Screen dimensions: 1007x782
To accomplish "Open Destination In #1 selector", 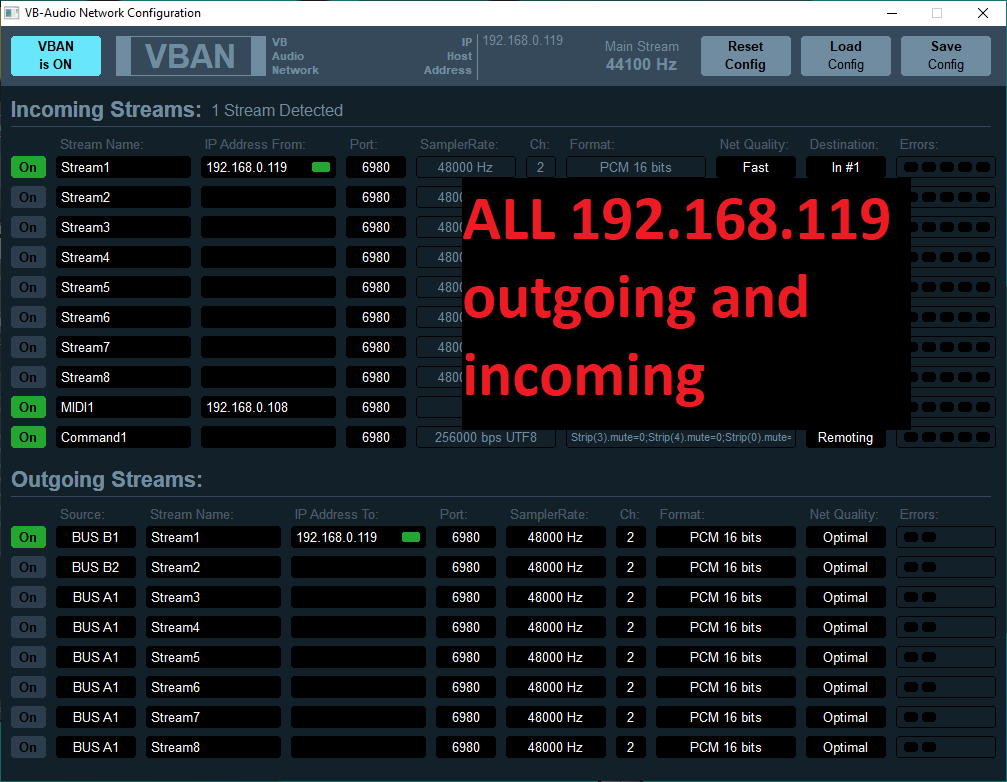I will tap(846, 168).
